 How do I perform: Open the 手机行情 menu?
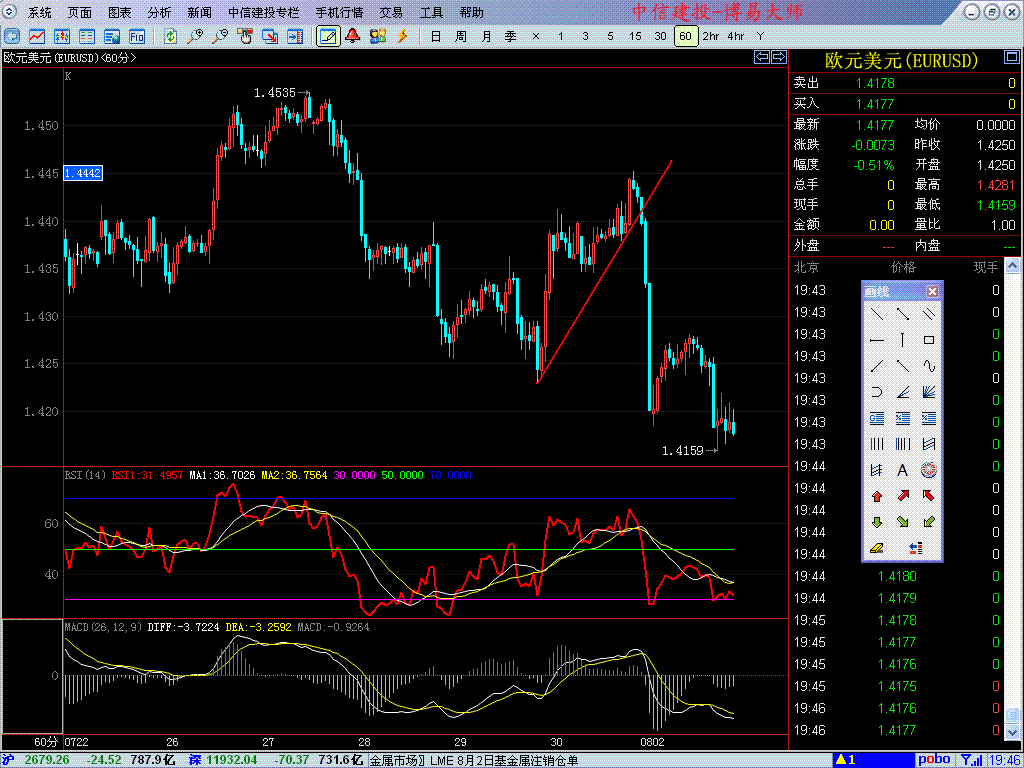click(x=340, y=12)
